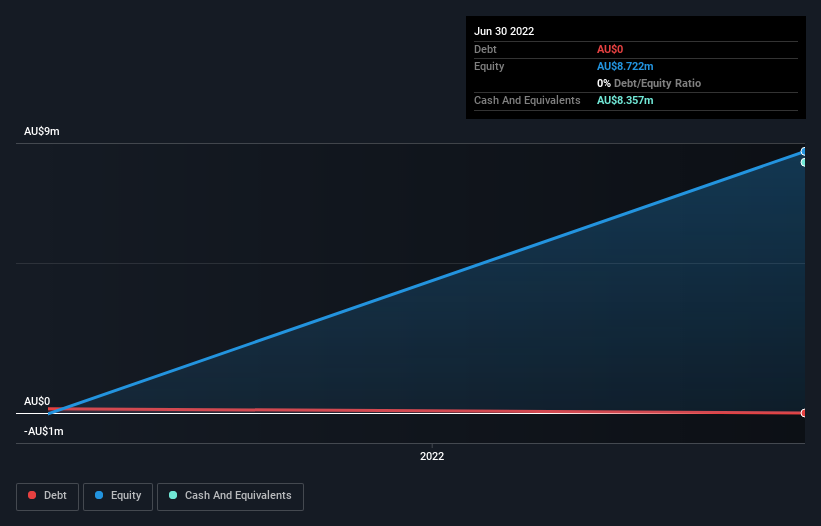
Task: Click the teal Cash data point marker
Action: click(804, 163)
